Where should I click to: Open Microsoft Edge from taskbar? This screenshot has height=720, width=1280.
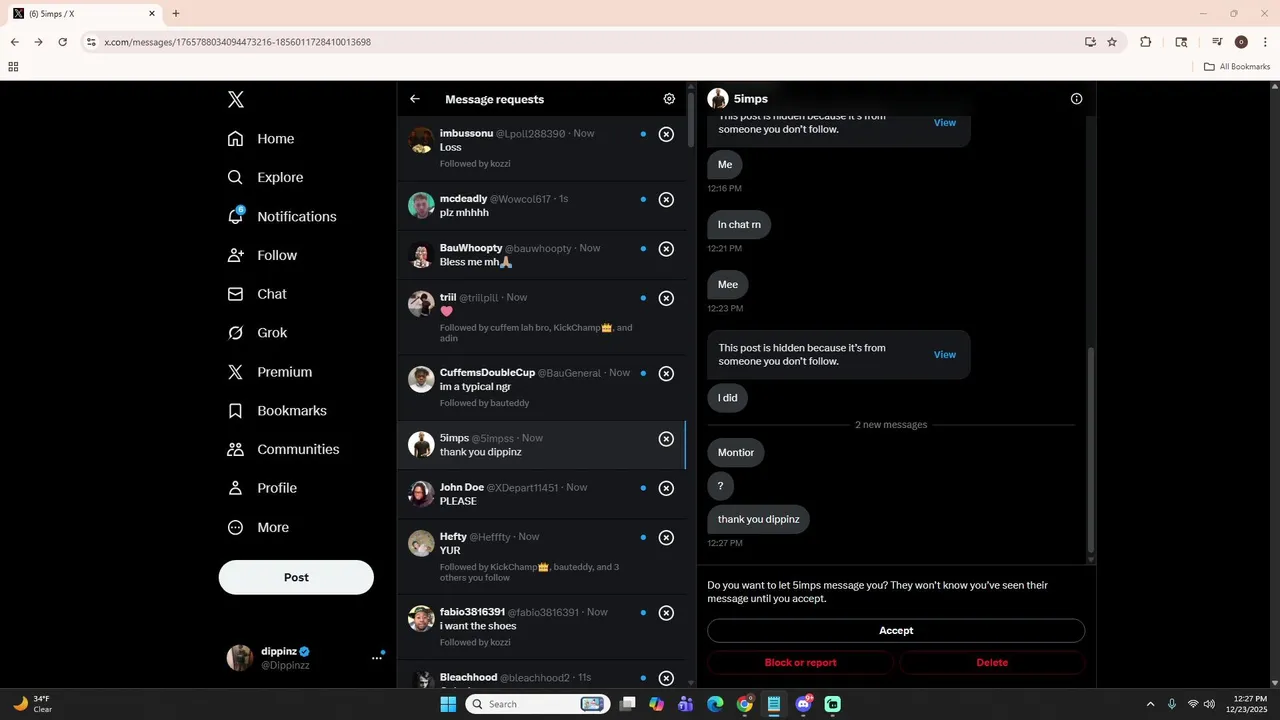coord(715,704)
